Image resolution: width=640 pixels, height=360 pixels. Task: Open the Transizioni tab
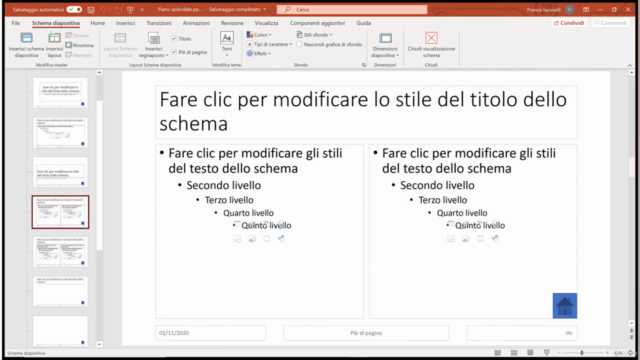(x=159, y=23)
